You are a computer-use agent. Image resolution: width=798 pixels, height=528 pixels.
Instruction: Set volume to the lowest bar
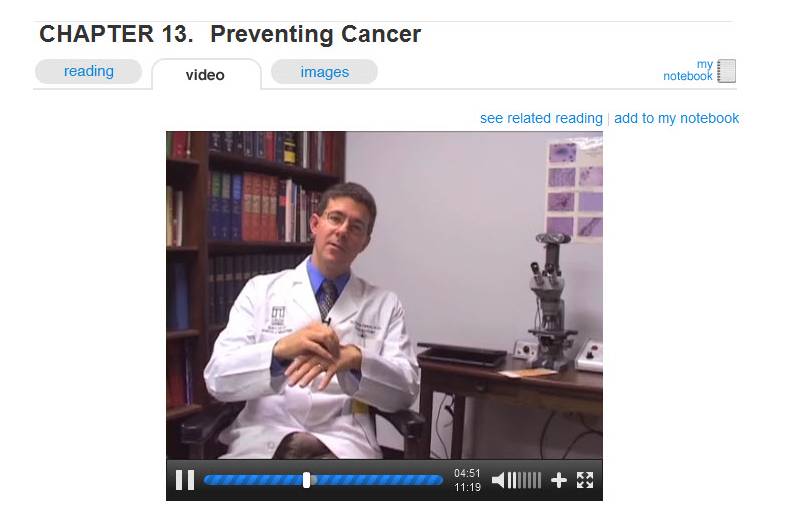point(510,480)
